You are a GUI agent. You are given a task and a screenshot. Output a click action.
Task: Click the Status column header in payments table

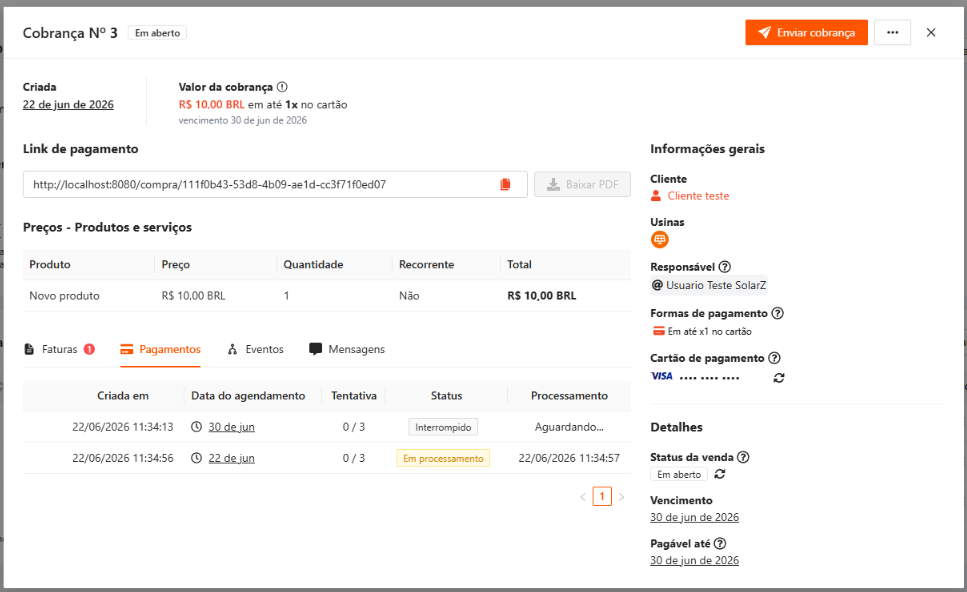(x=446, y=396)
